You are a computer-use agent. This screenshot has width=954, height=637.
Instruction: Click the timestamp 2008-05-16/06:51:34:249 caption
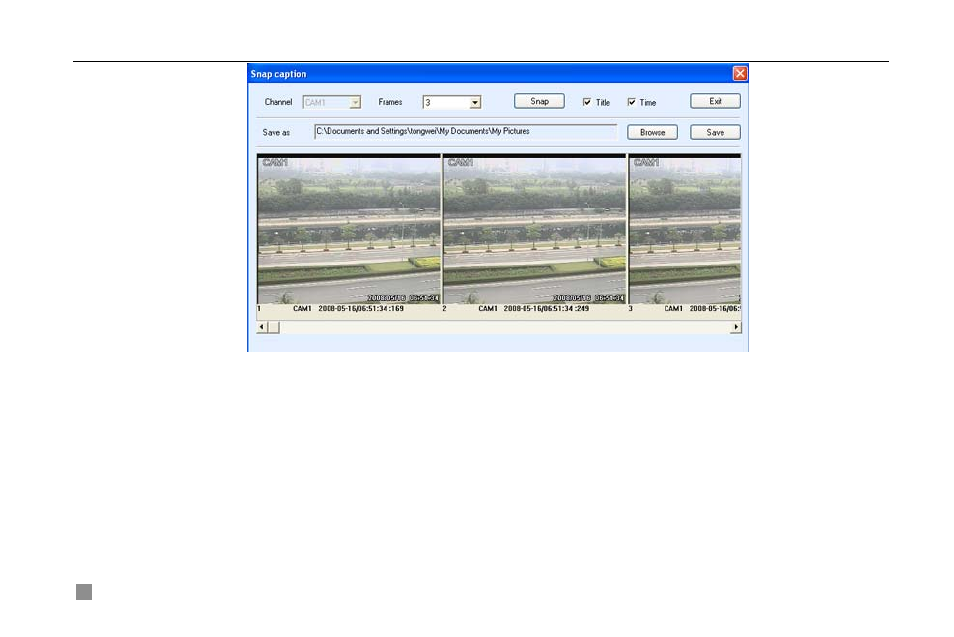click(546, 308)
